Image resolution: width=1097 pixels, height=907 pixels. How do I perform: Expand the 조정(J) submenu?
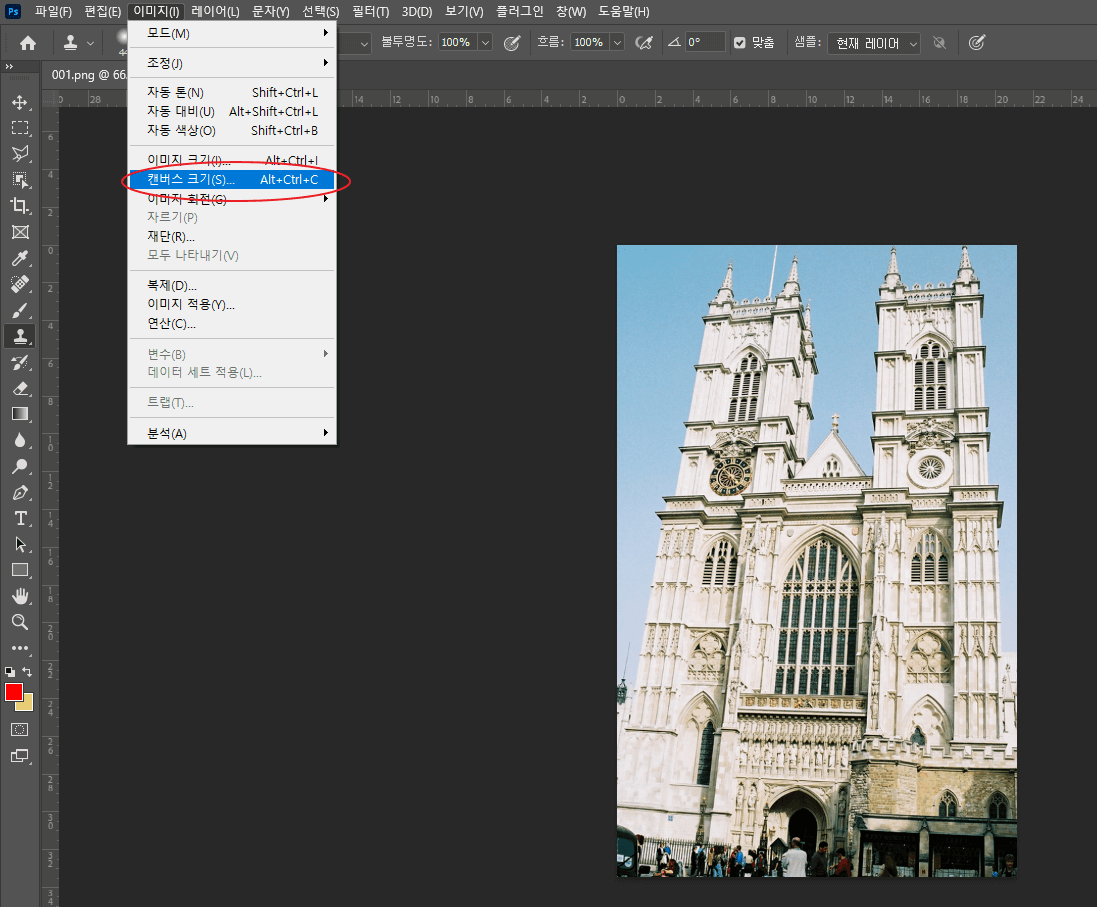click(232, 63)
